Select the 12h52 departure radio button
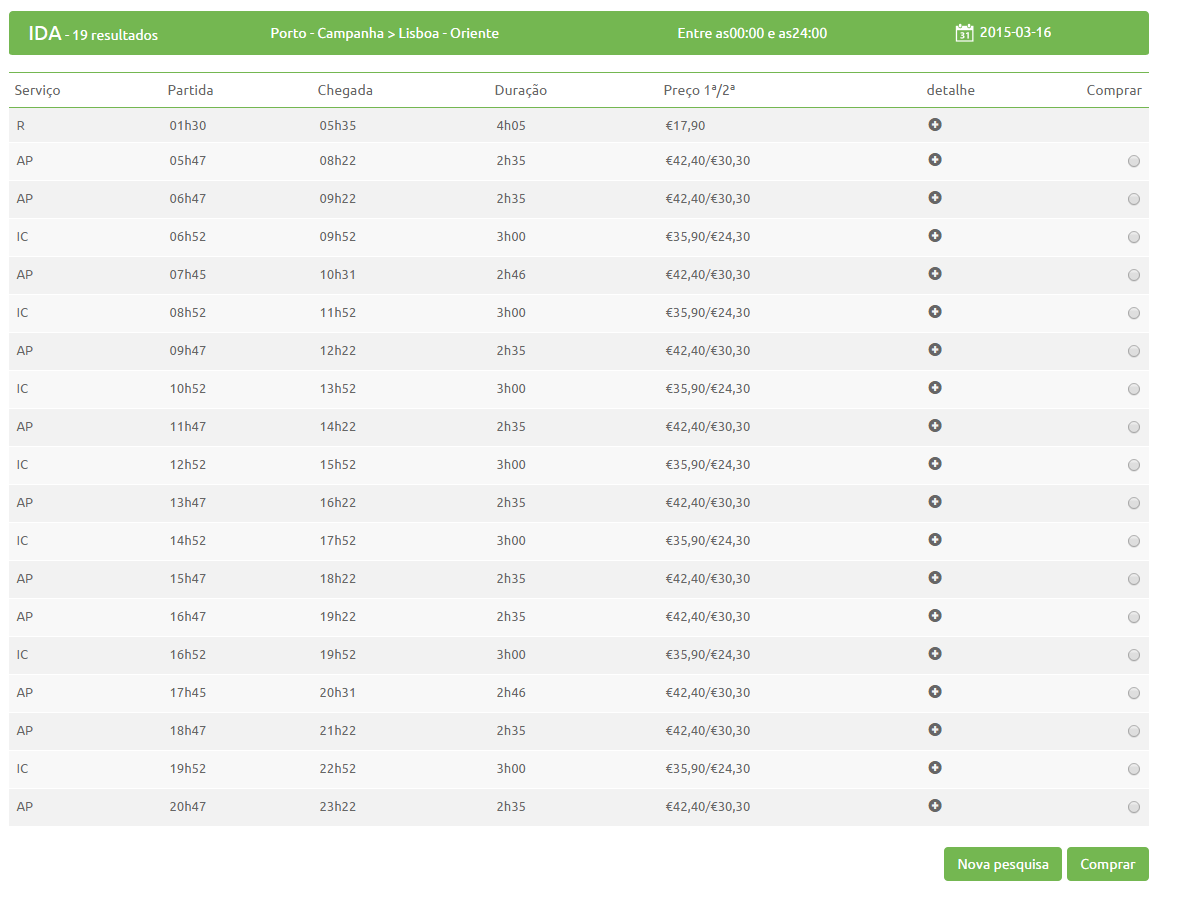 [x=1133, y=465]
